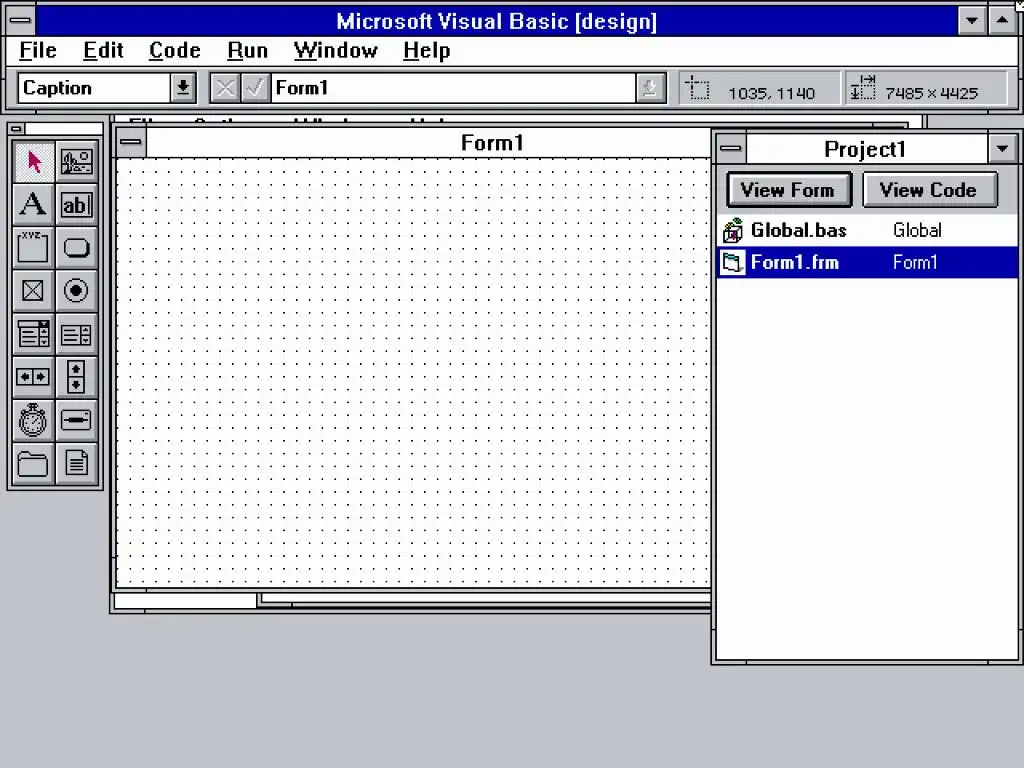Screen dimensions: 1024x768
Task: Click the Form1.frm form icon
Action: [x=733, y=263]
